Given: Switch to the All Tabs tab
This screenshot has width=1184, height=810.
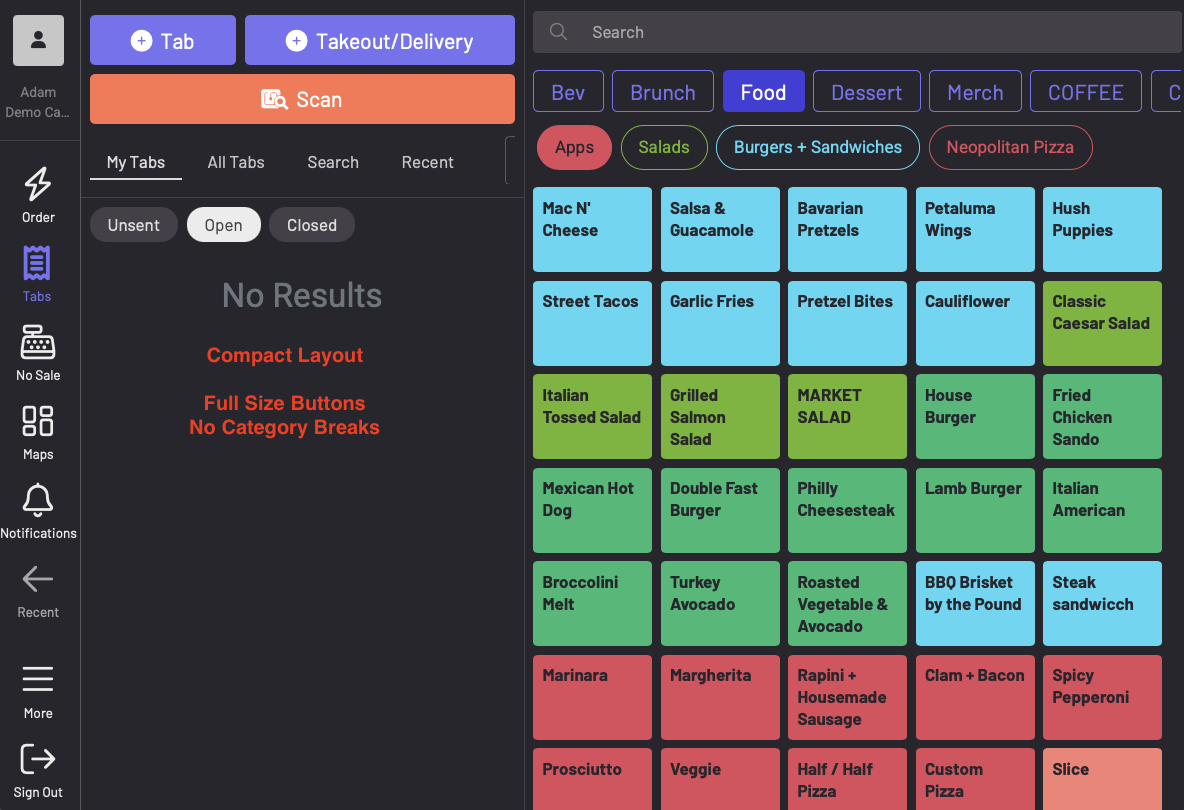Looking at the screenshot, I should (236, 162).
